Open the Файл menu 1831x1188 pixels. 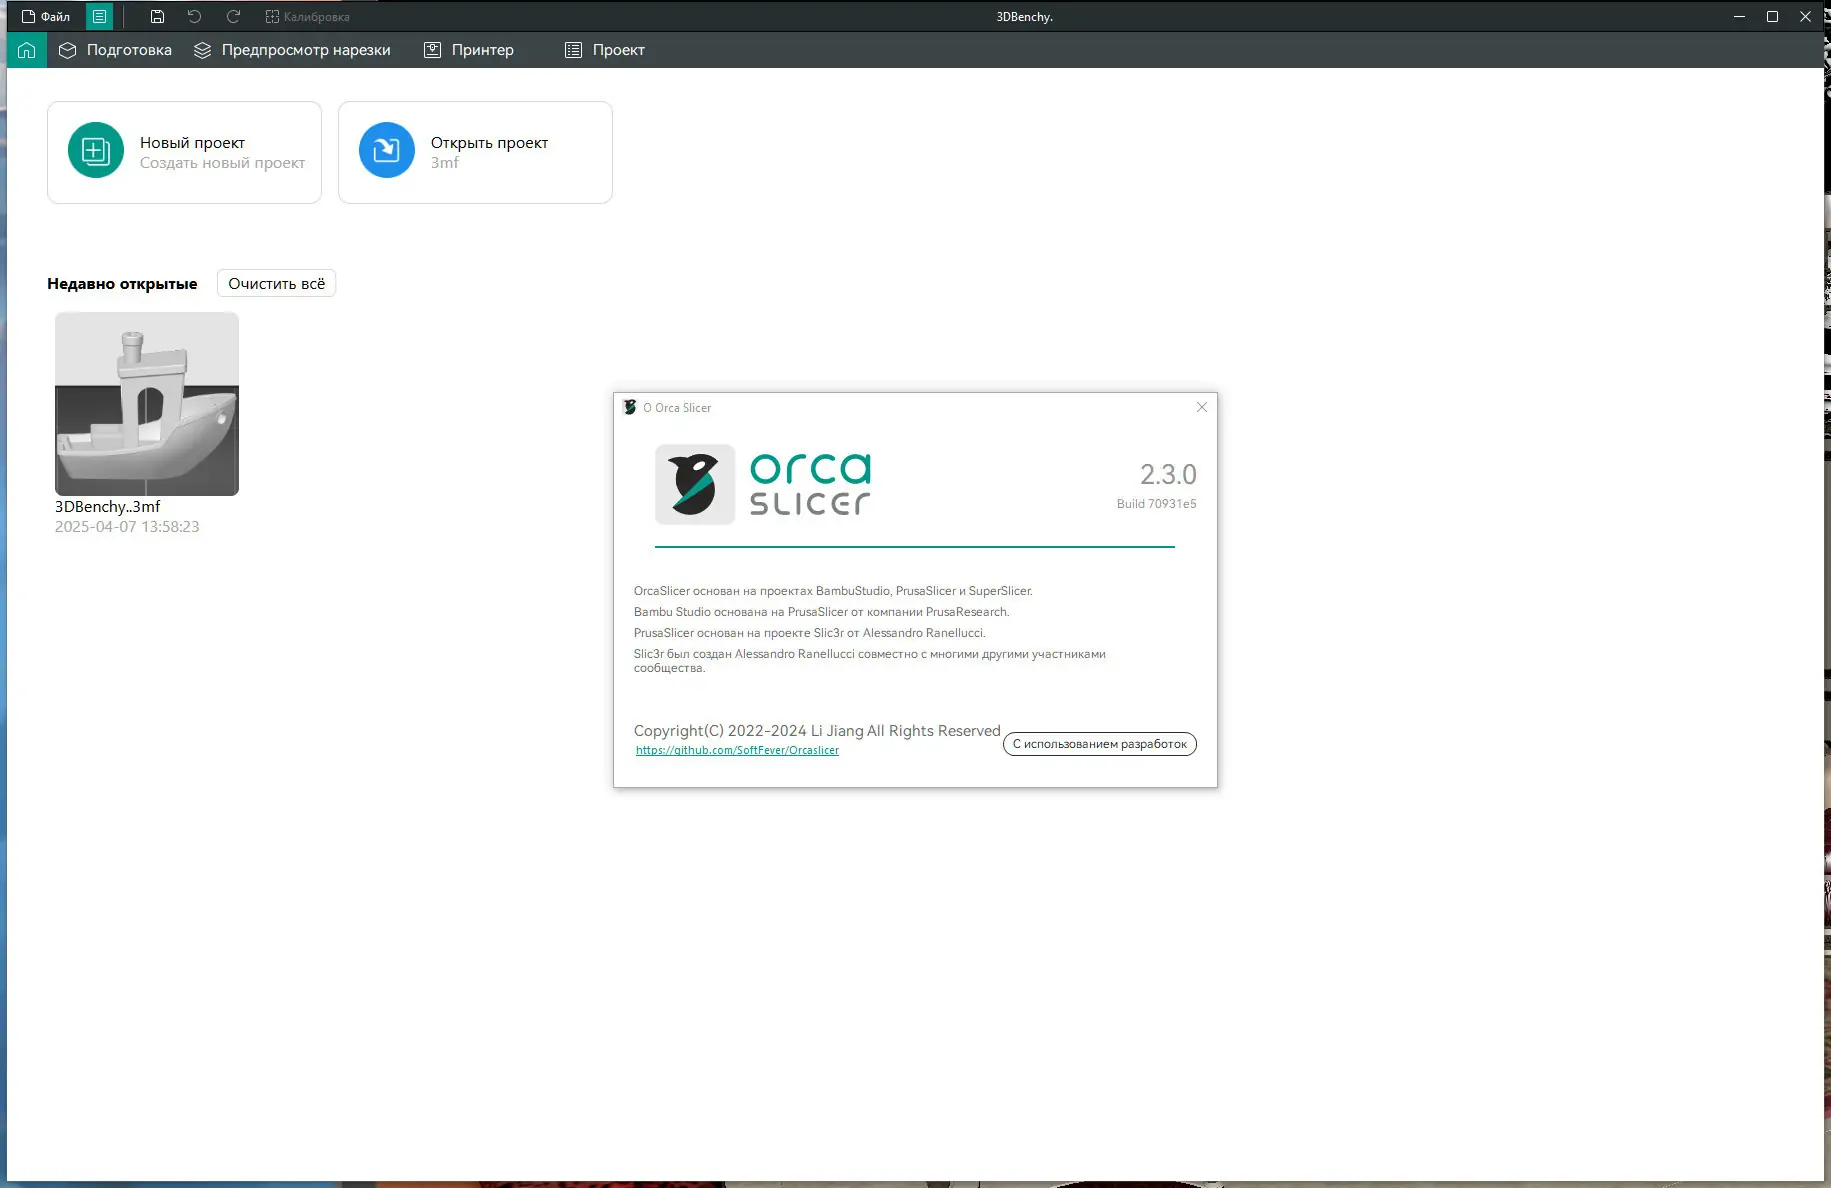coord(44,16)
